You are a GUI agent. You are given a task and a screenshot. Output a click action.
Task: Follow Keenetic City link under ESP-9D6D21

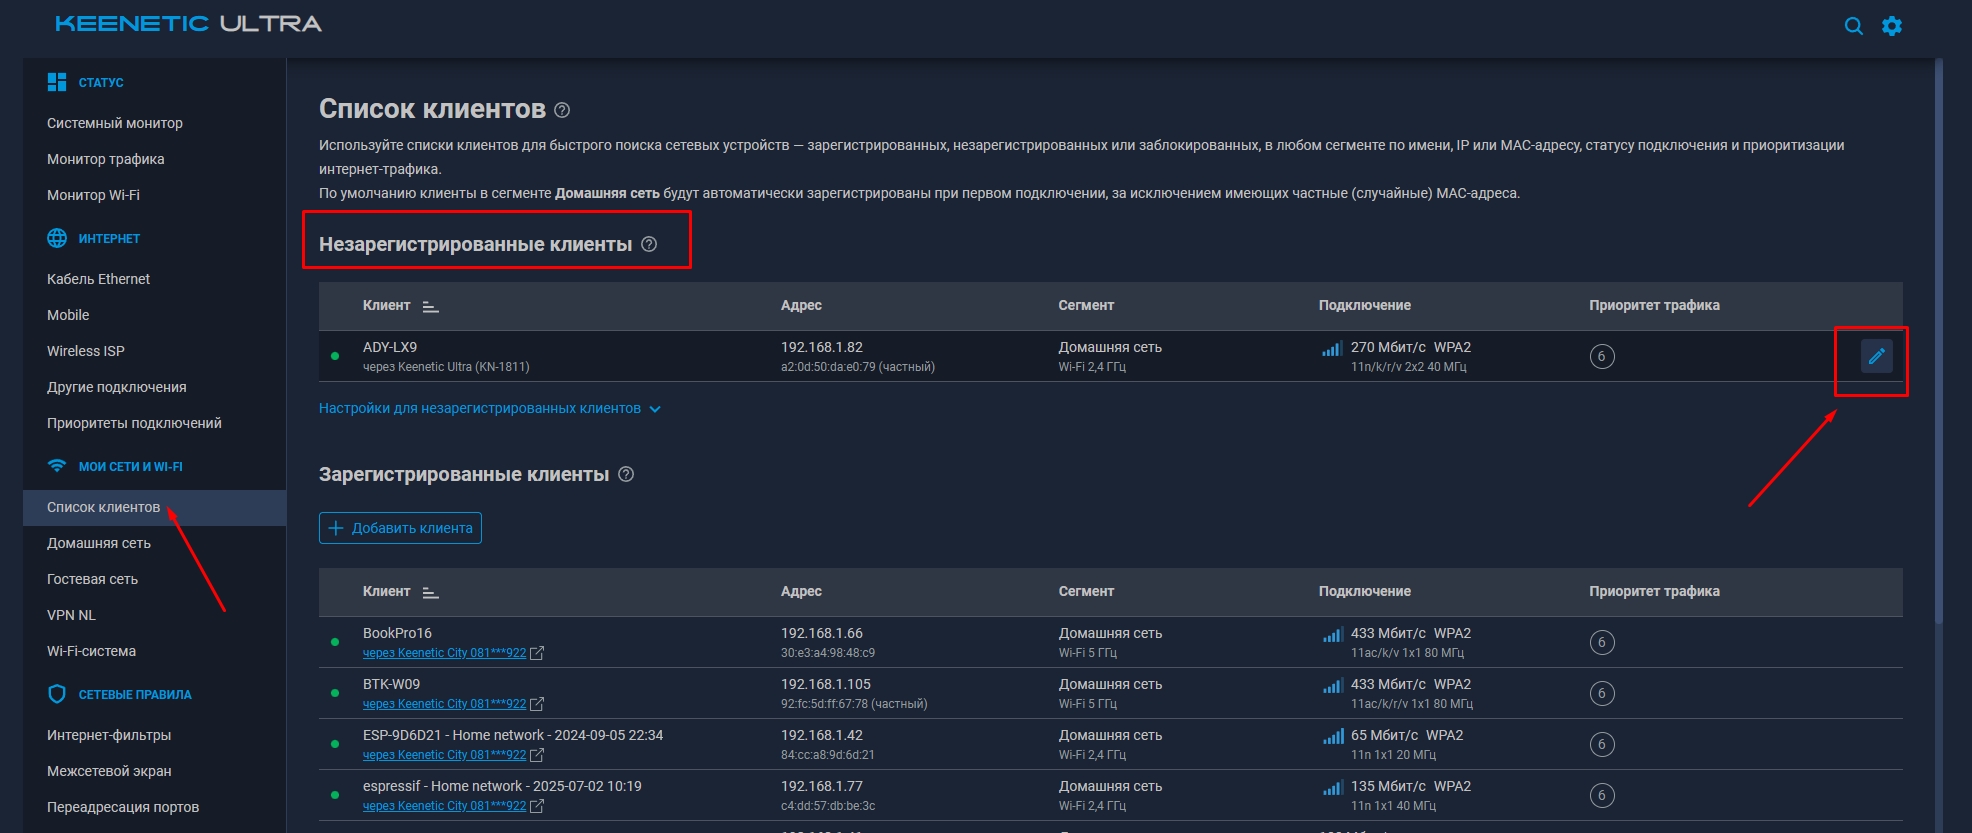click(x=444, y=755)
